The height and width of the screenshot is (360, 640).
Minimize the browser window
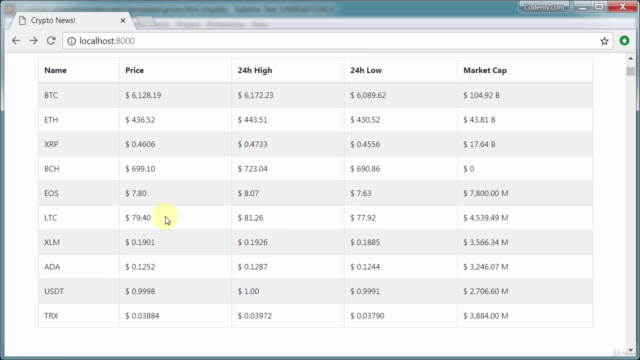coord(582,7)
